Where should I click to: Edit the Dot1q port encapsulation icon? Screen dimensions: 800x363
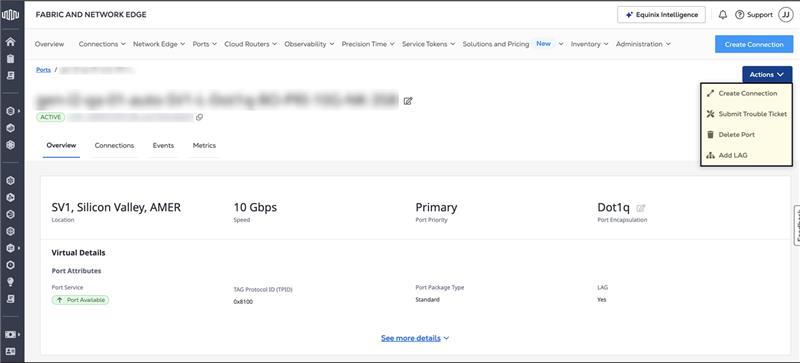[641, 208]
